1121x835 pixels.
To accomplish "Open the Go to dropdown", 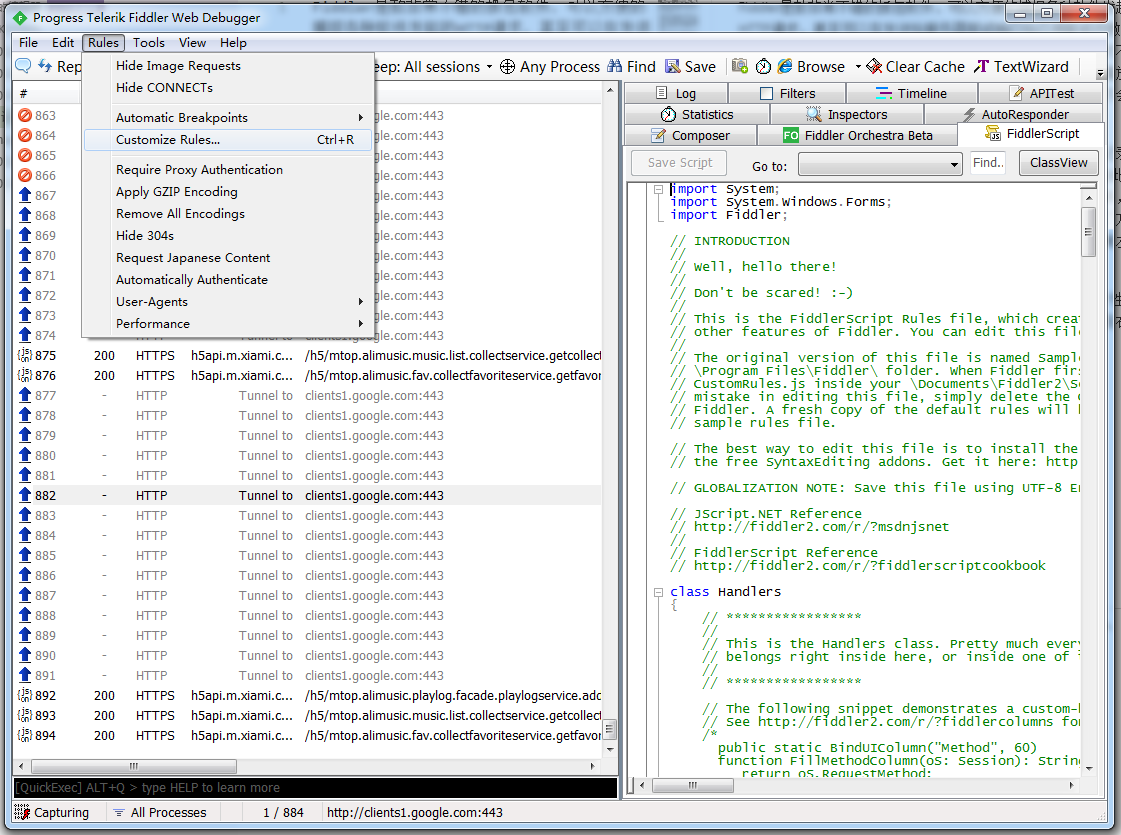I will pyautogui.click(x=879, y=164).
